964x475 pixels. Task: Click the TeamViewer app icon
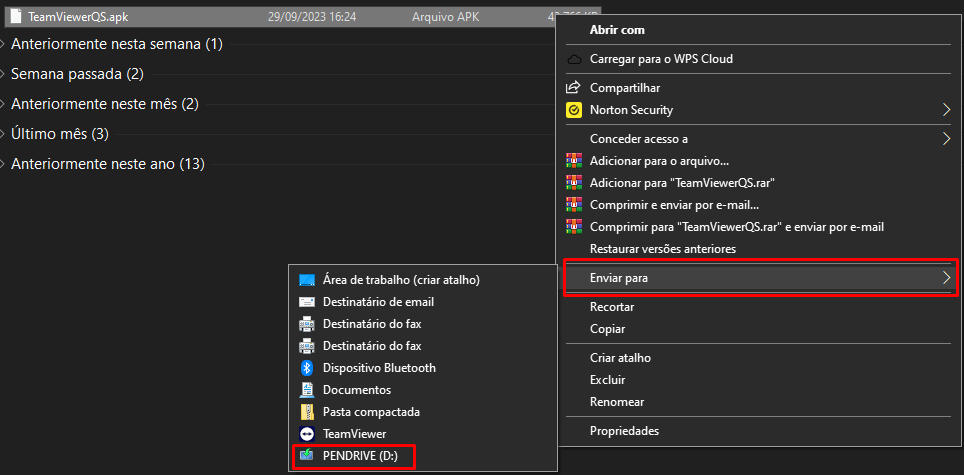[307, 434]
